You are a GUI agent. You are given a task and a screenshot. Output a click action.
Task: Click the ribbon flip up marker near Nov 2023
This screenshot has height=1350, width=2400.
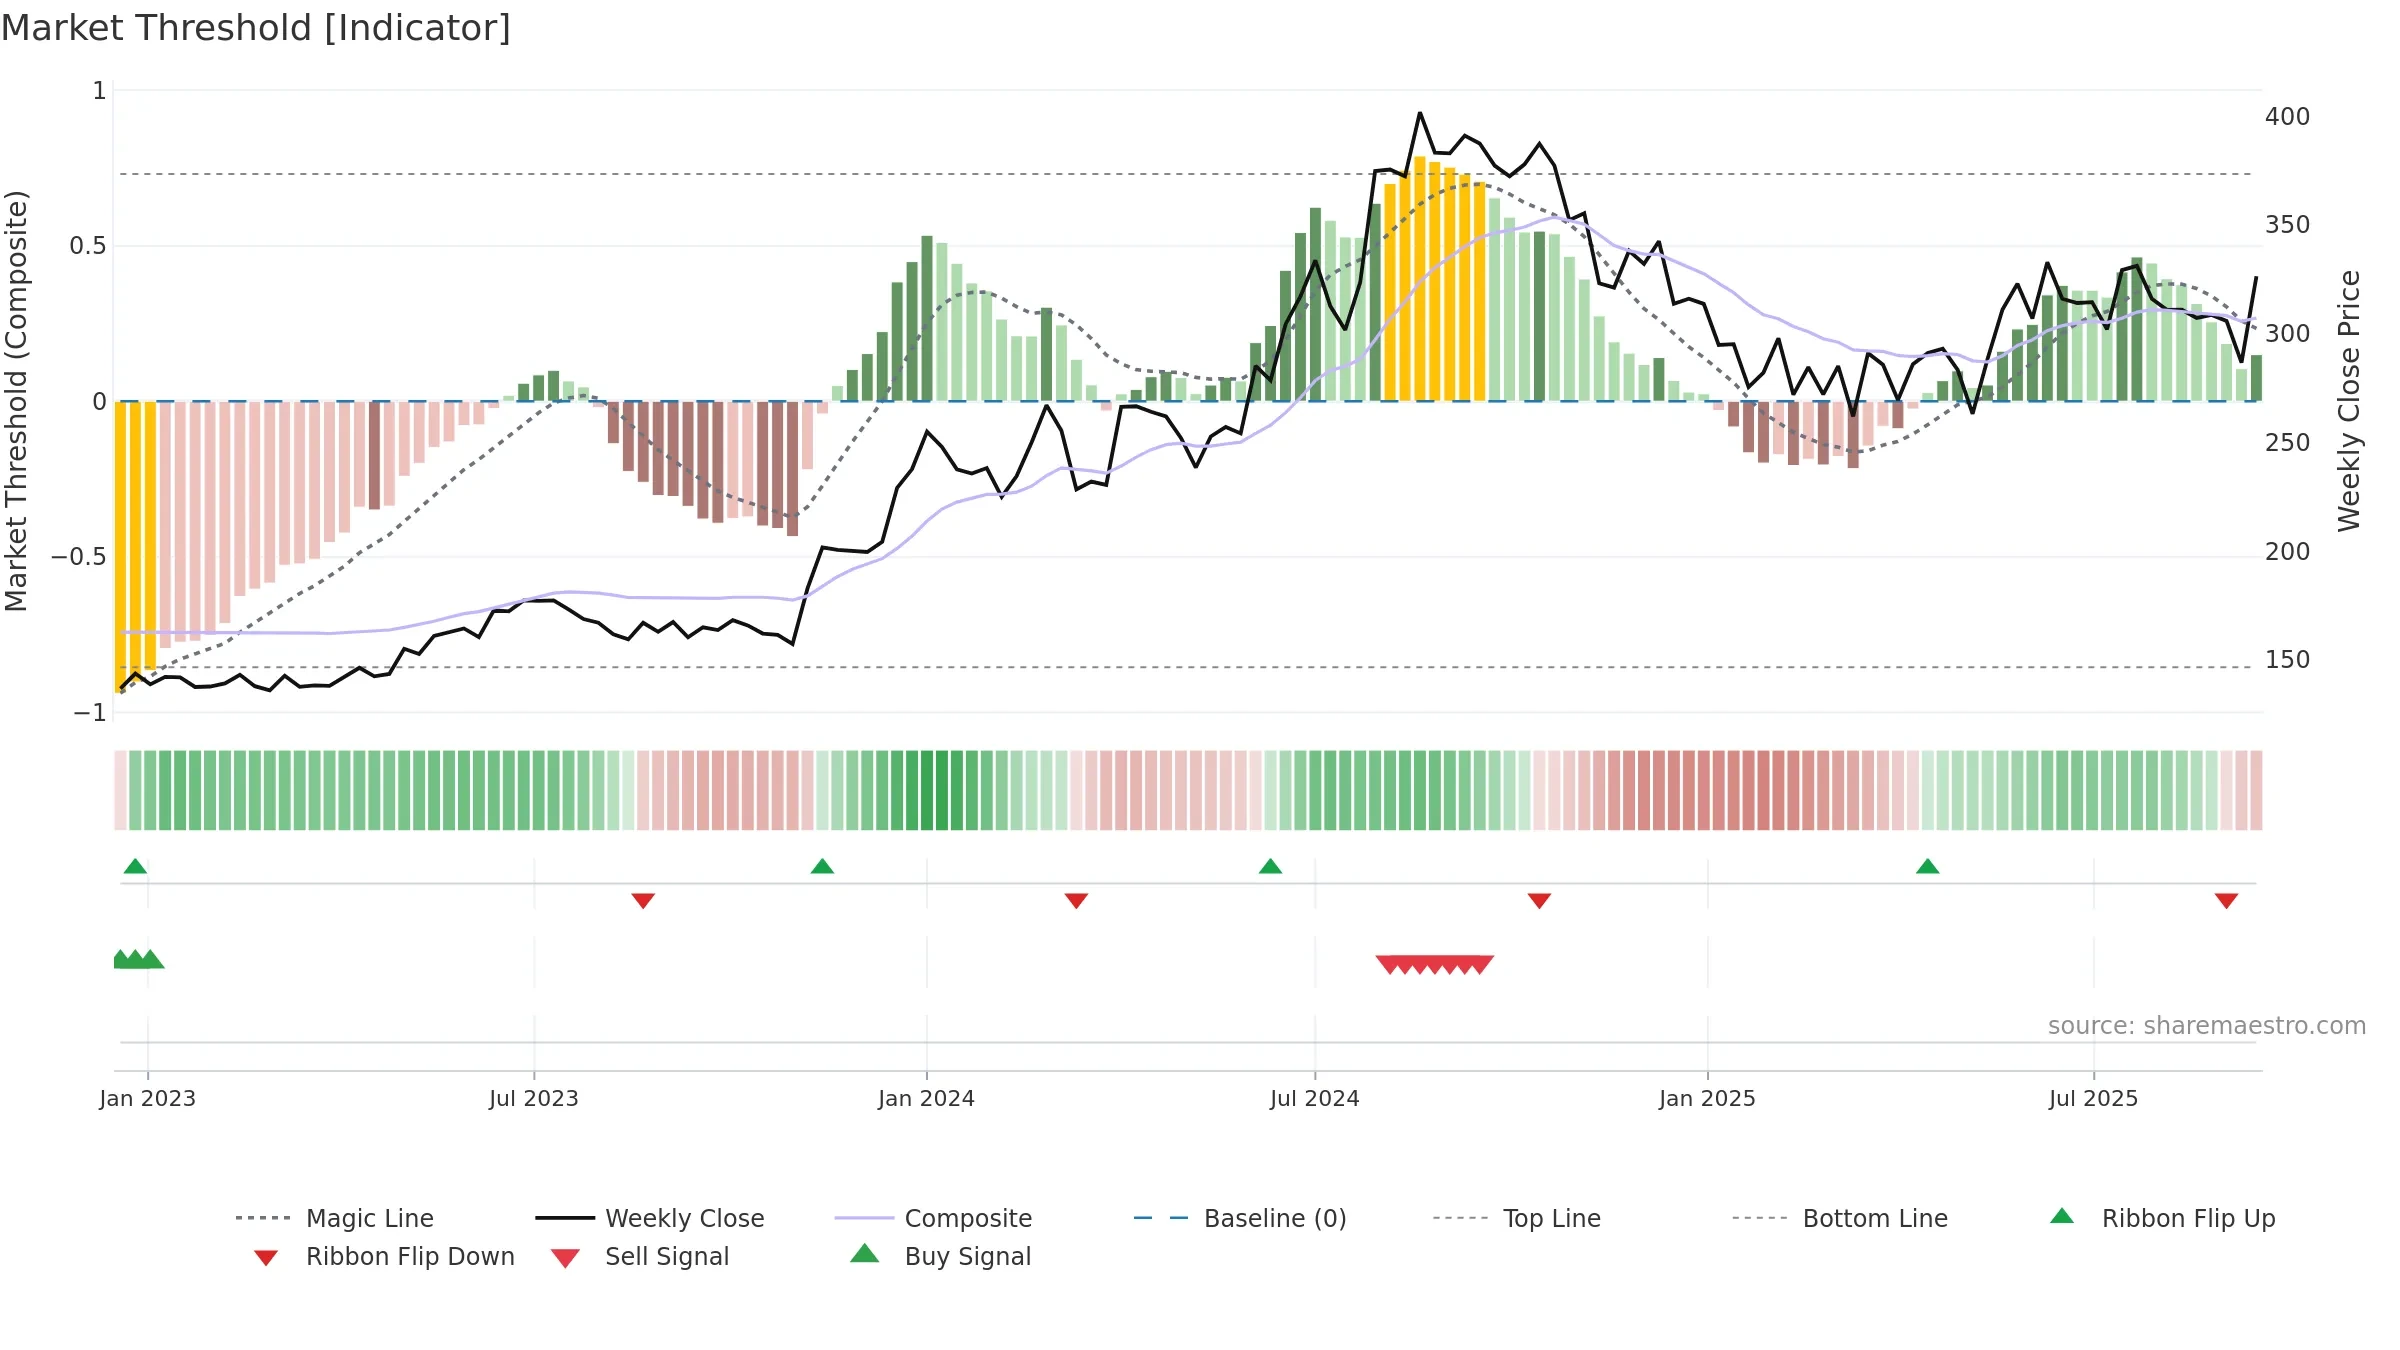[x=822, y=866]
